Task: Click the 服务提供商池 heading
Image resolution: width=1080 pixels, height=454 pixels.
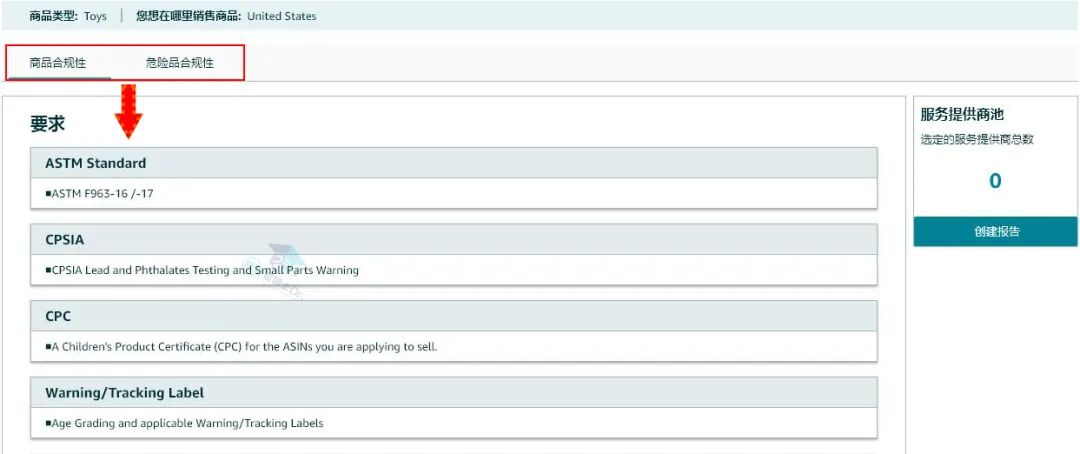Action: [x=962, y=114]
